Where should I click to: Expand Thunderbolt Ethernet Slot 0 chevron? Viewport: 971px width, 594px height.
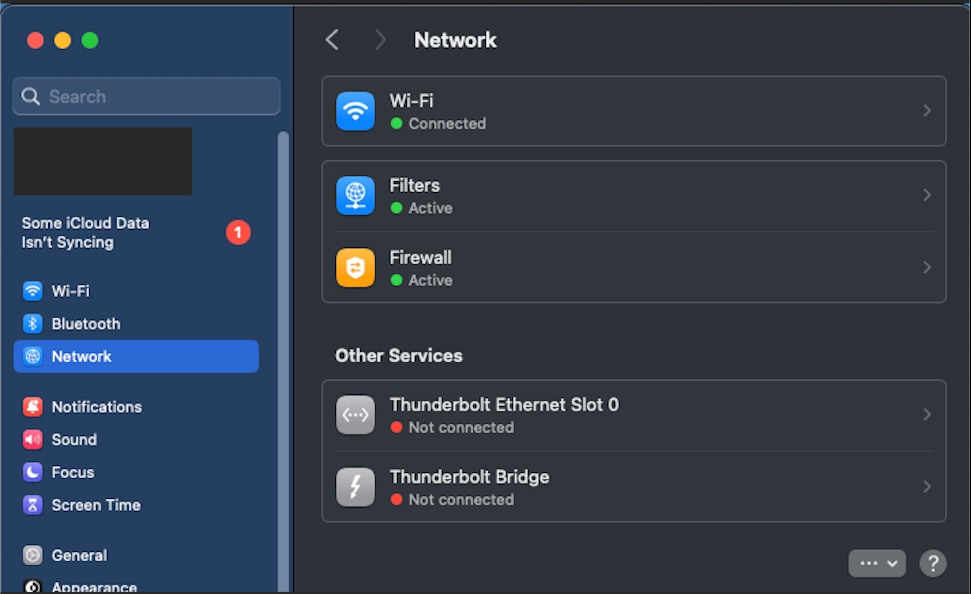coord(926,414)
